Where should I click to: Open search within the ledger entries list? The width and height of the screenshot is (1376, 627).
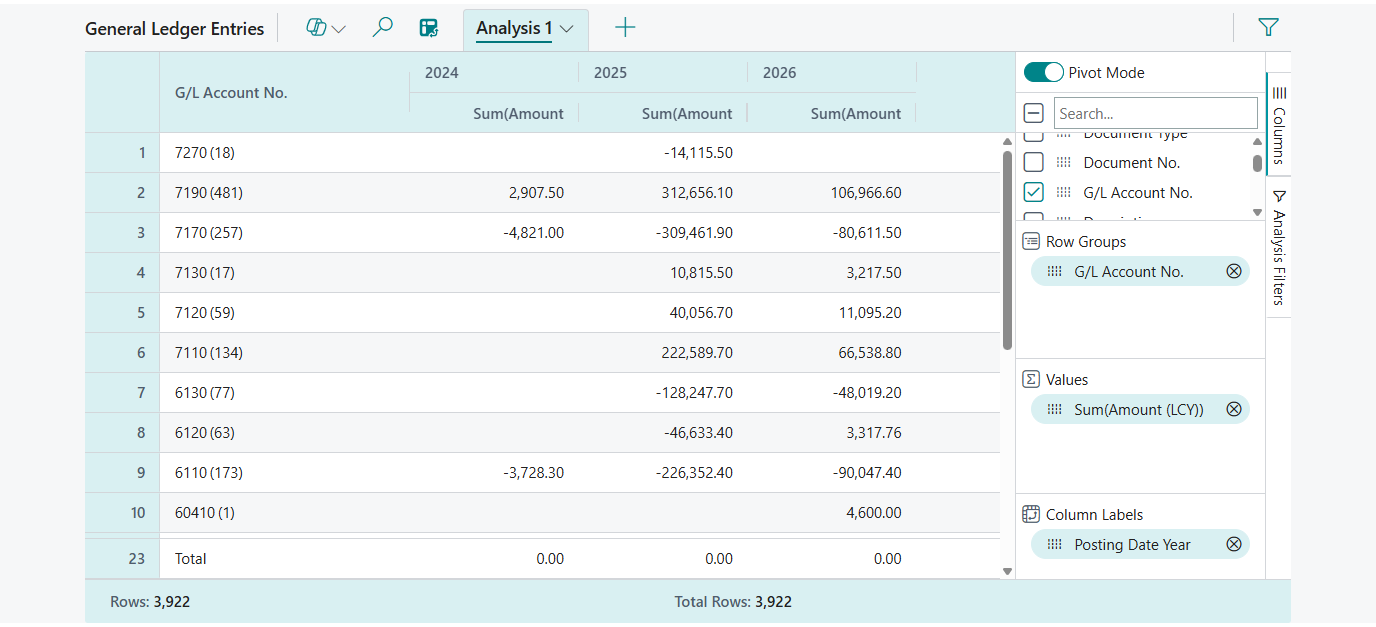382,27
